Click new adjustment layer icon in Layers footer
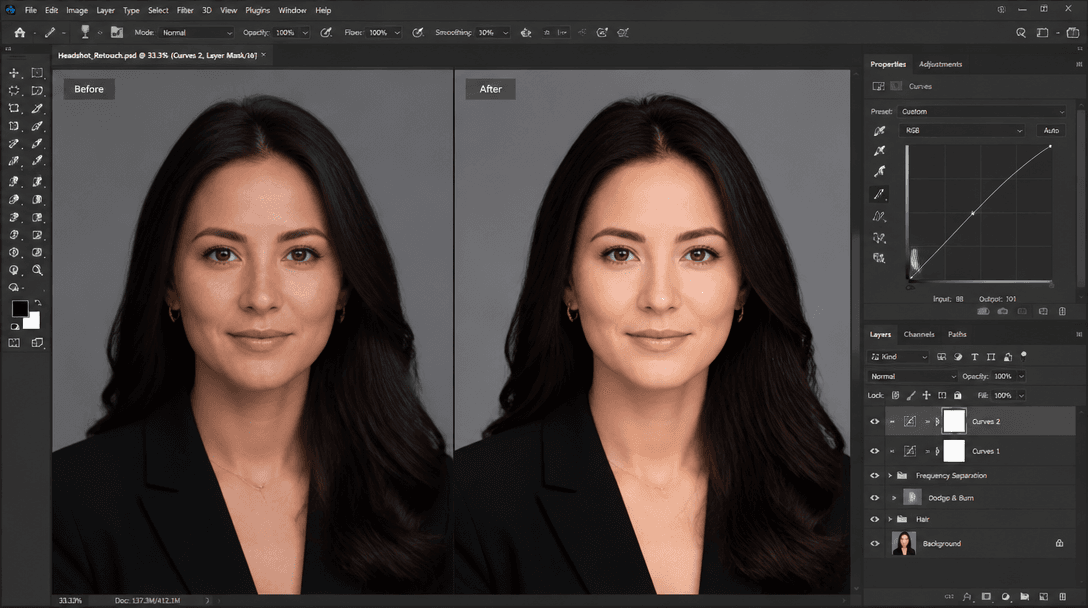This screenshot has height=608, width=1088. (1005, 597)
